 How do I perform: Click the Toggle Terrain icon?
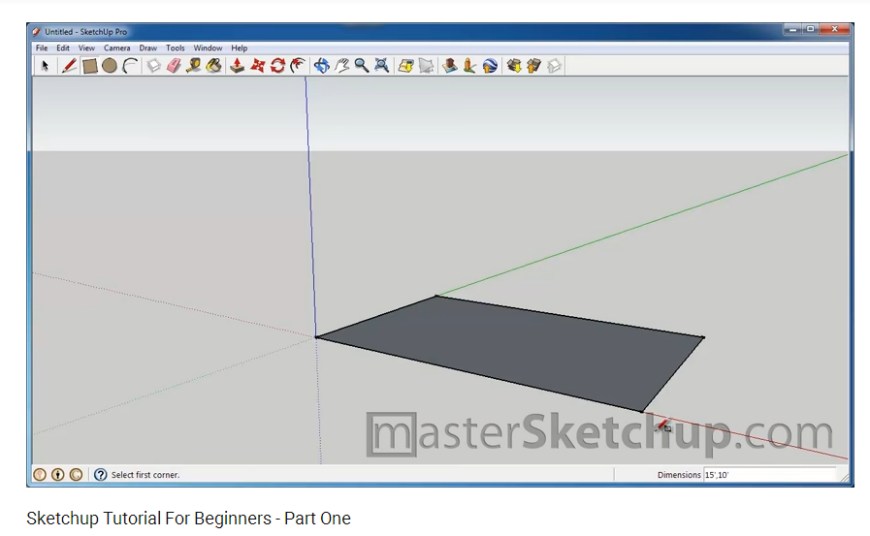tap(426, 66)
